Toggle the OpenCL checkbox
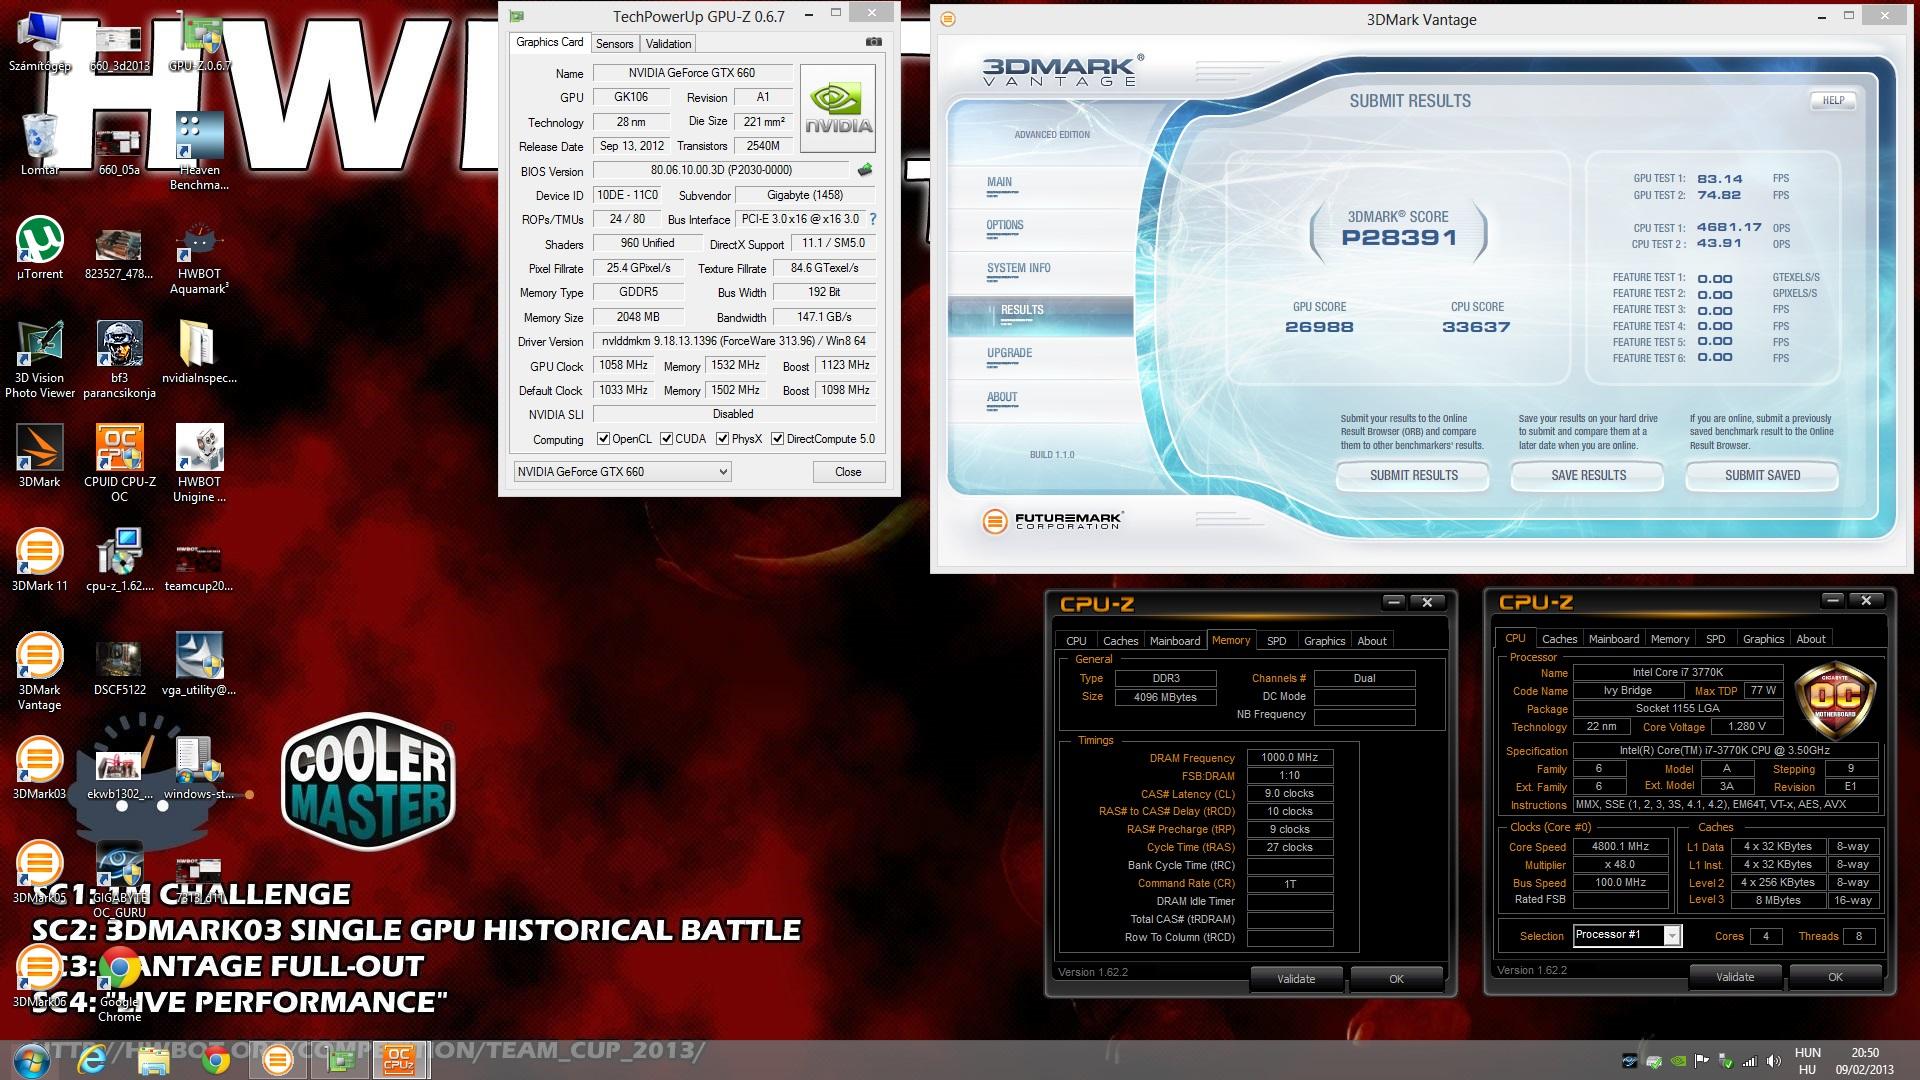The image size is (1920, 1080). click(x=603, y=439)
